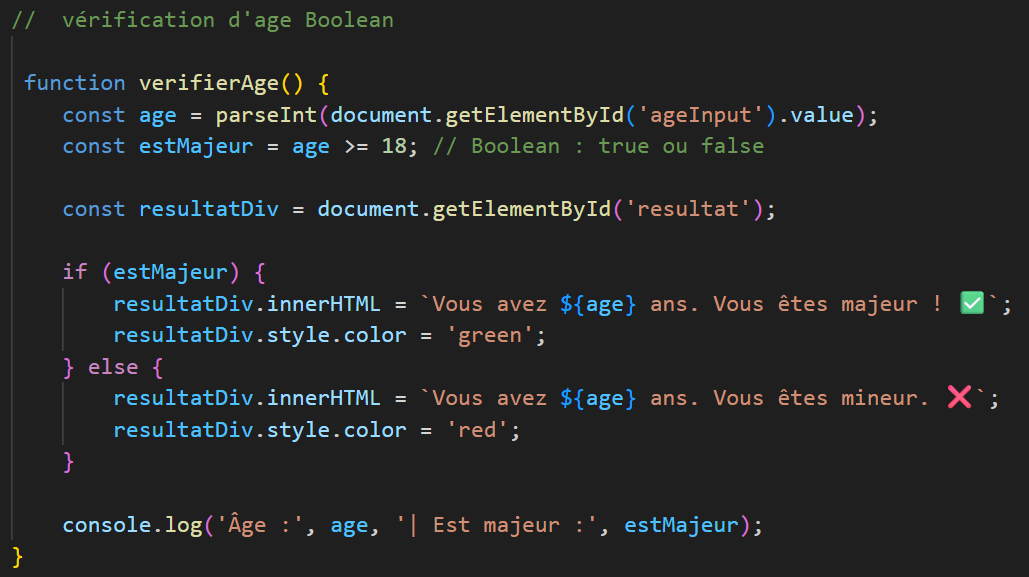Place cursor on the function keyword
This screenshot has width=1029, height=577.
pyautogui.click(x=75, y=83)
